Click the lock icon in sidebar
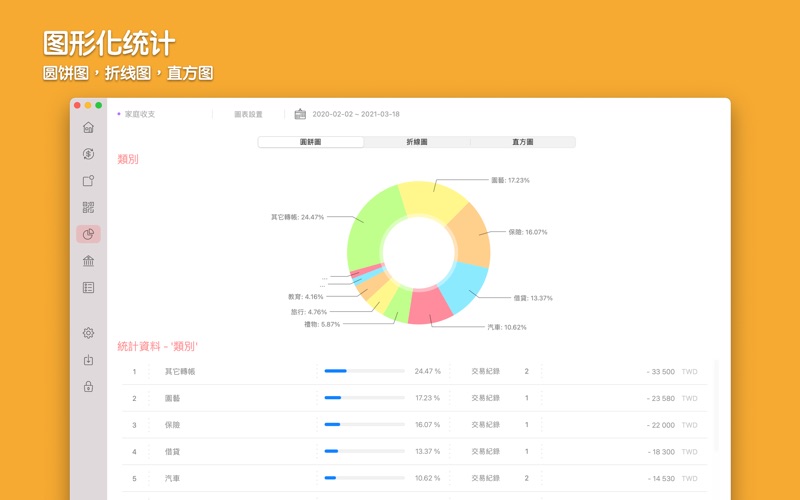Viewport: 800px width, 500px height. 88,387
